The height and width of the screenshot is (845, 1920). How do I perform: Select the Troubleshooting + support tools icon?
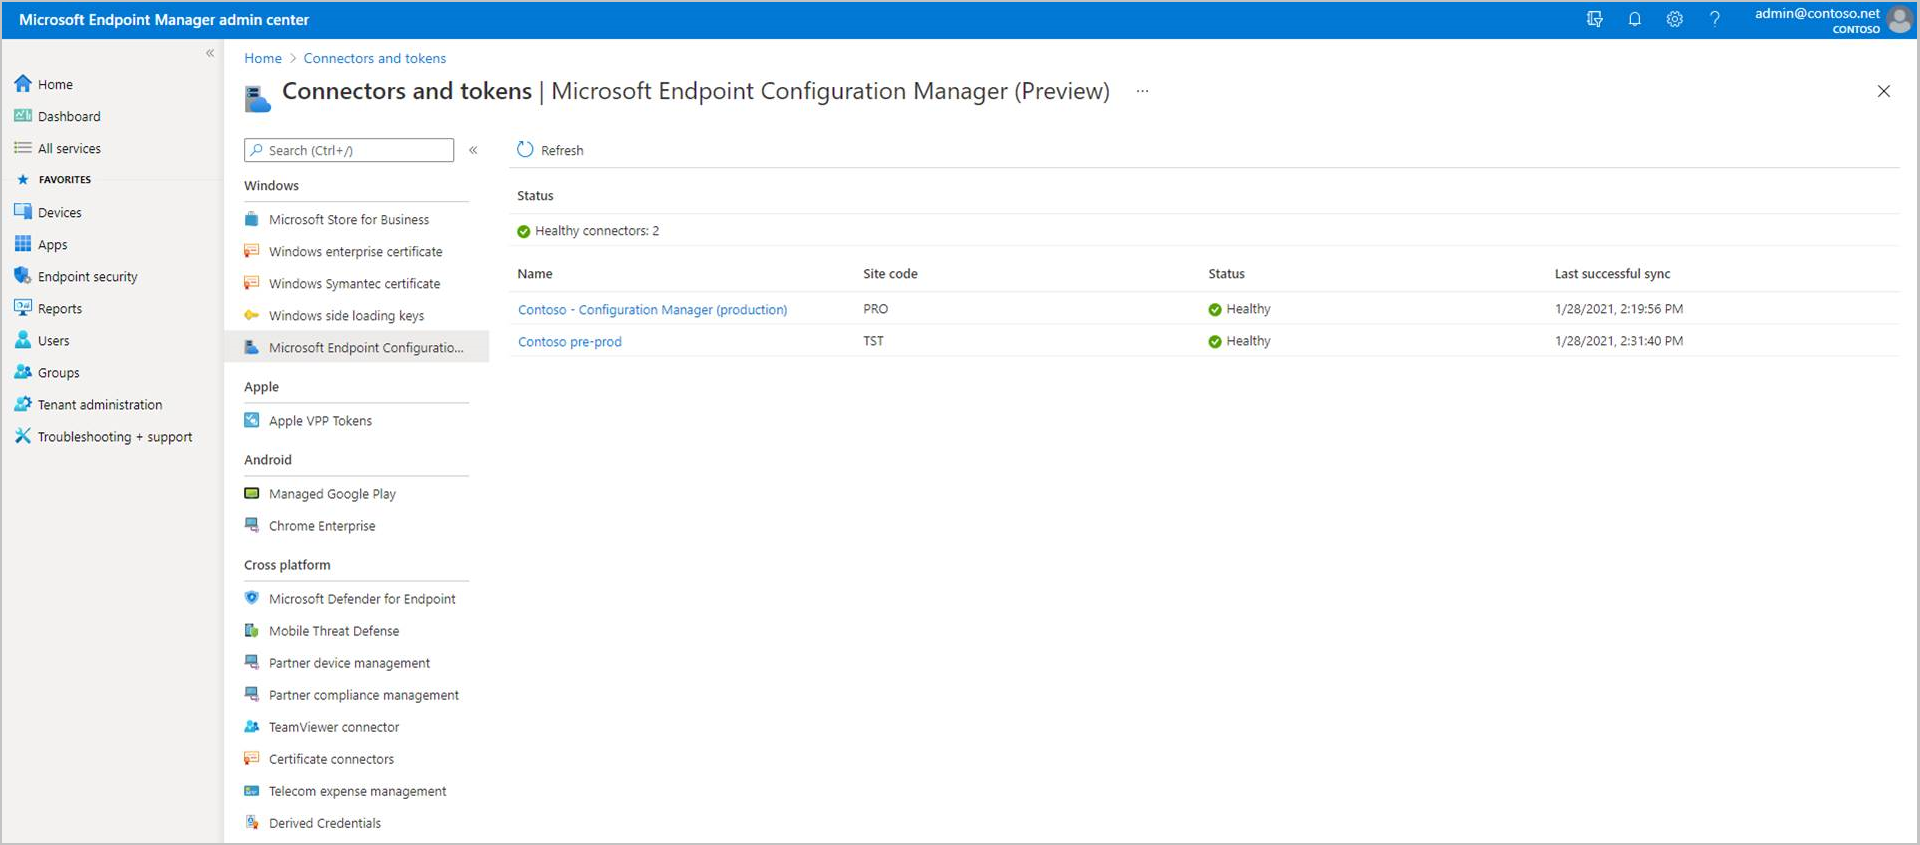click(22, 436)
